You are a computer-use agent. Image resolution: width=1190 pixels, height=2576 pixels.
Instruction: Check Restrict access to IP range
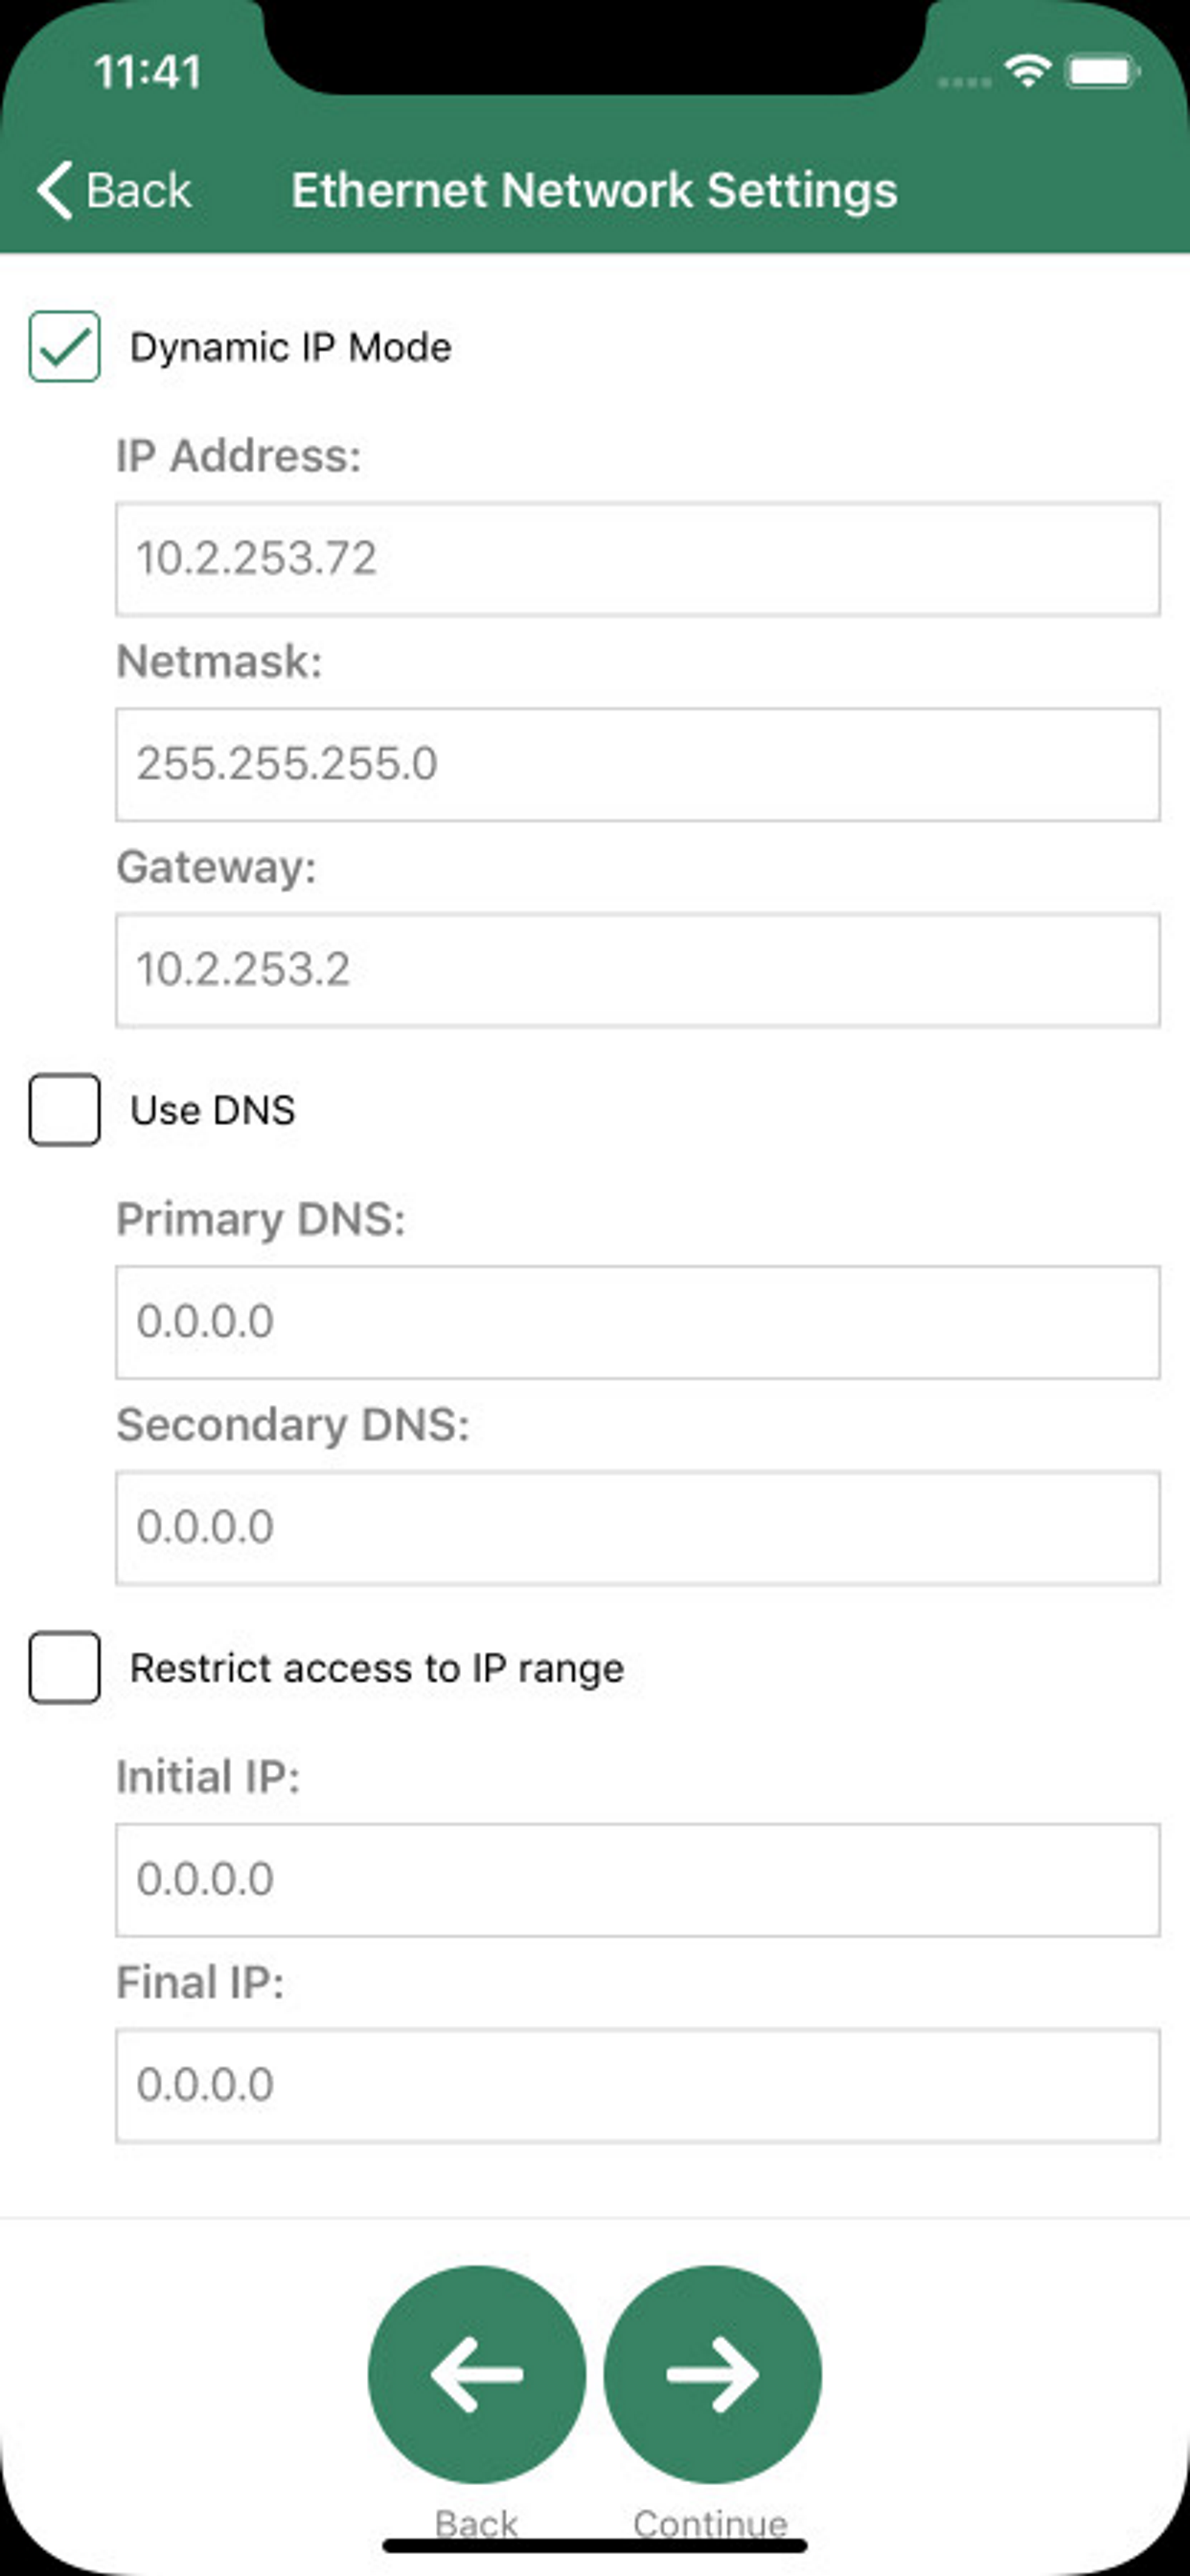click(x=65, y=1667)
